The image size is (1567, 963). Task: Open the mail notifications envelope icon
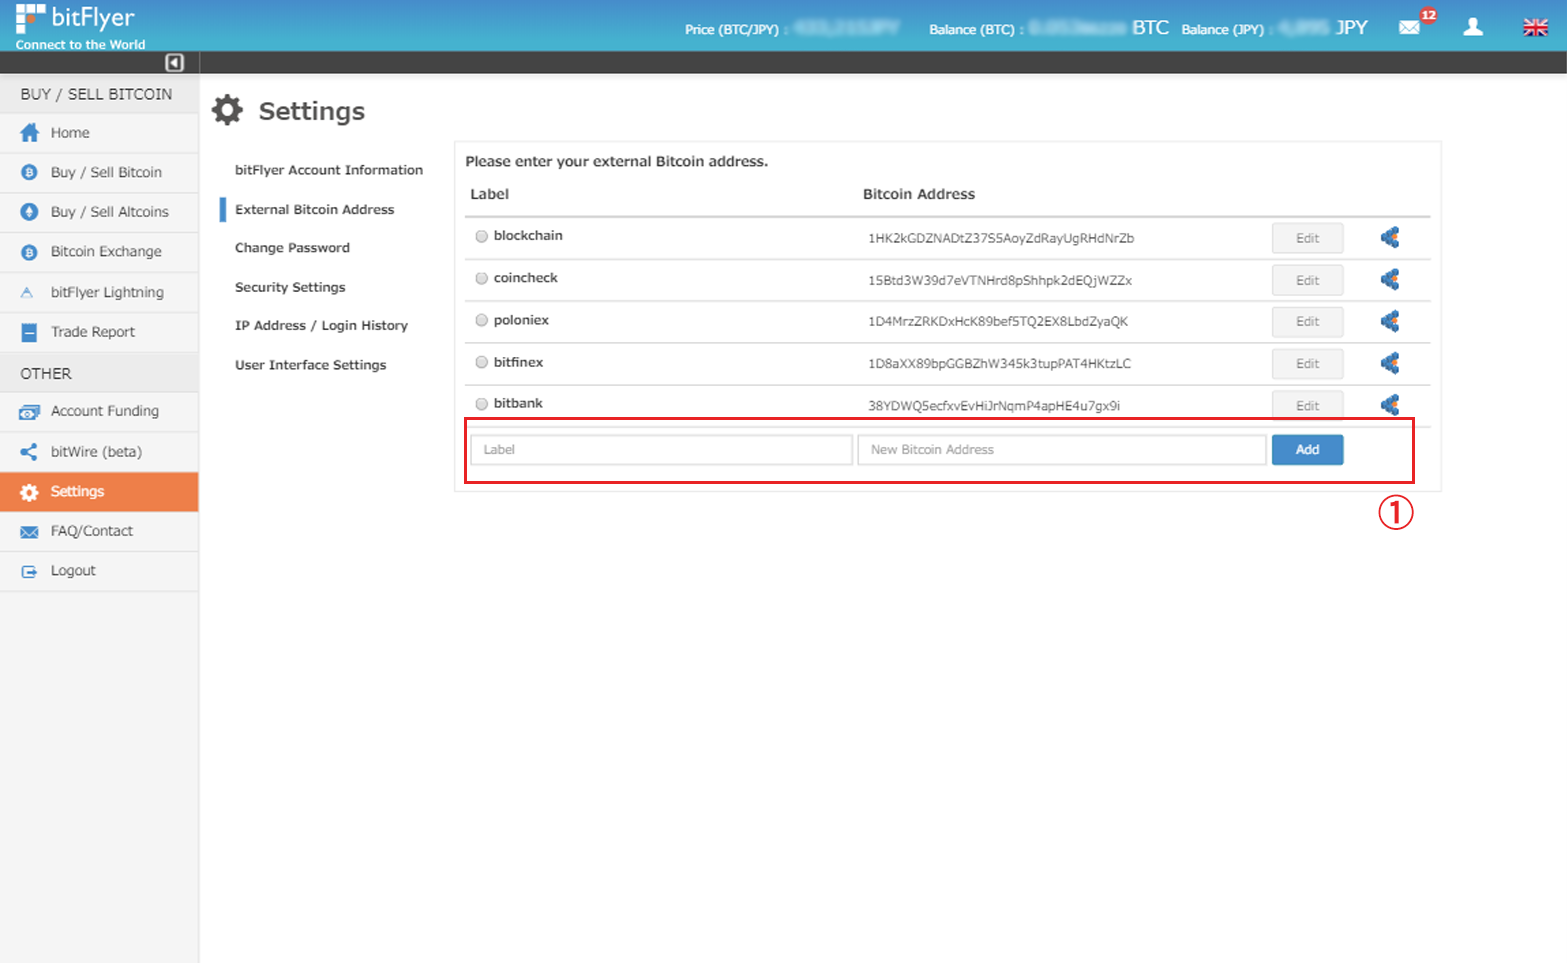coord(1409,28)
